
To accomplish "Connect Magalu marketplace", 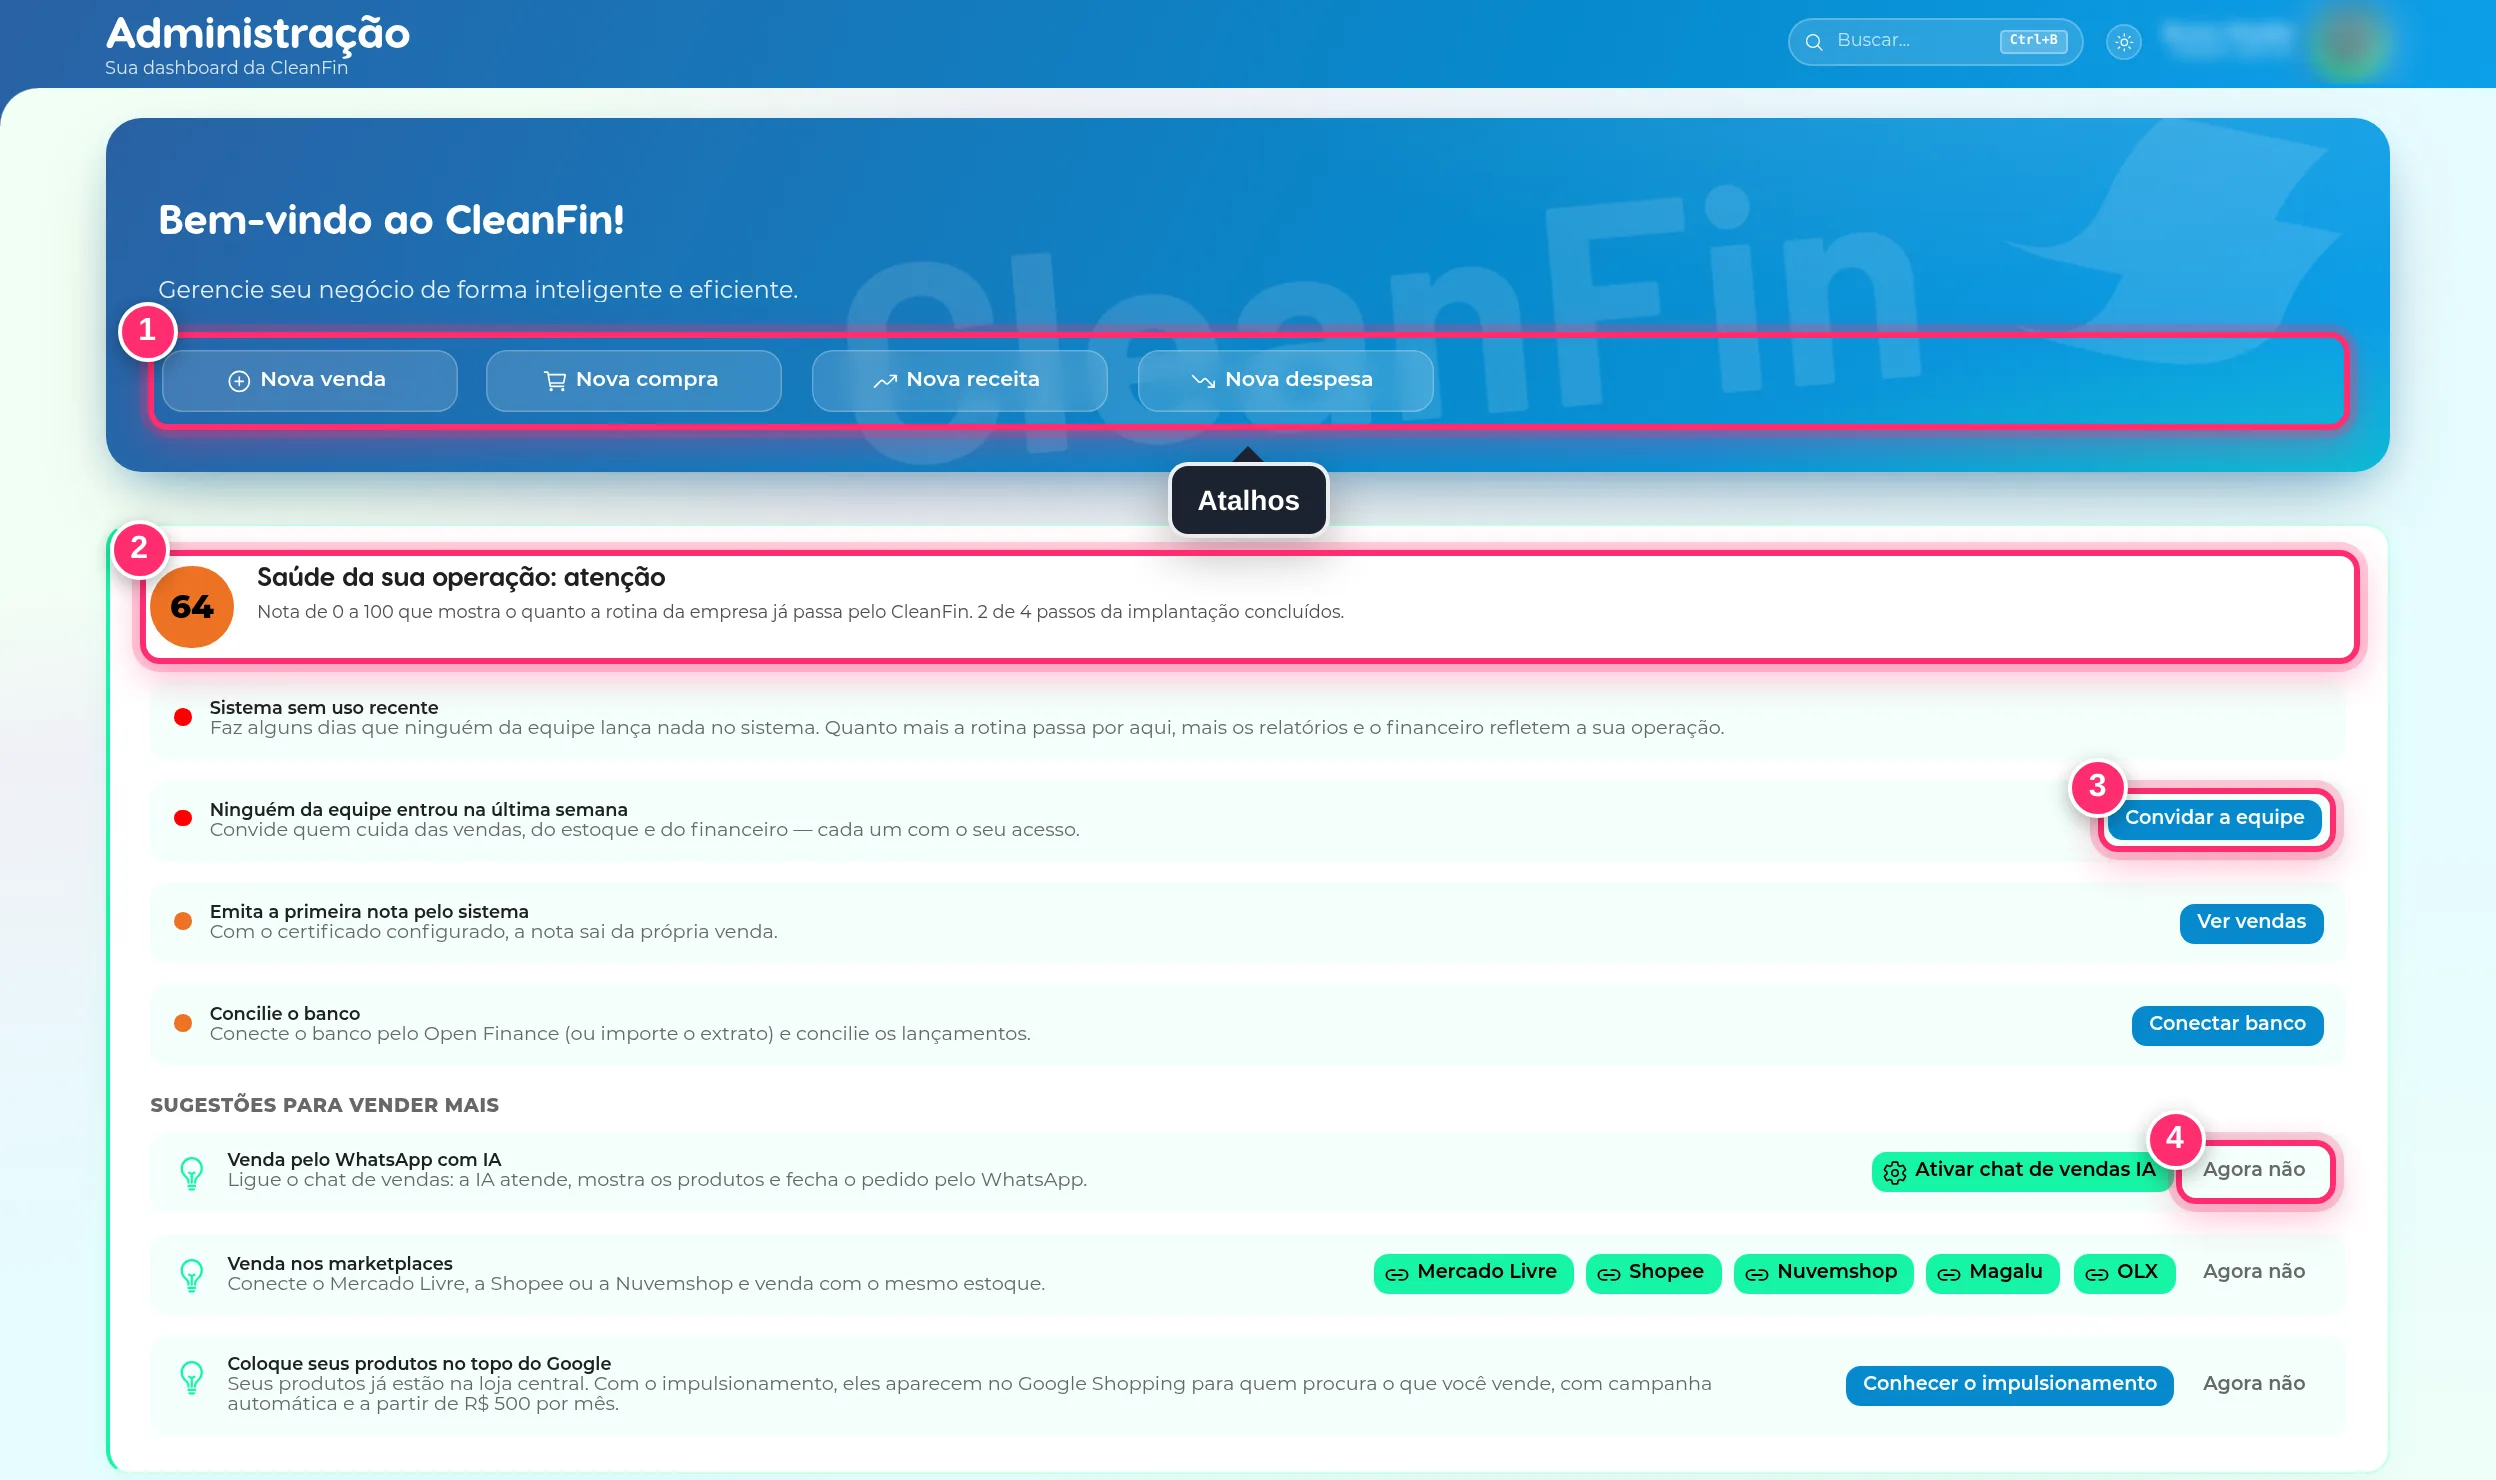I will click(x=1992, y=1273).
